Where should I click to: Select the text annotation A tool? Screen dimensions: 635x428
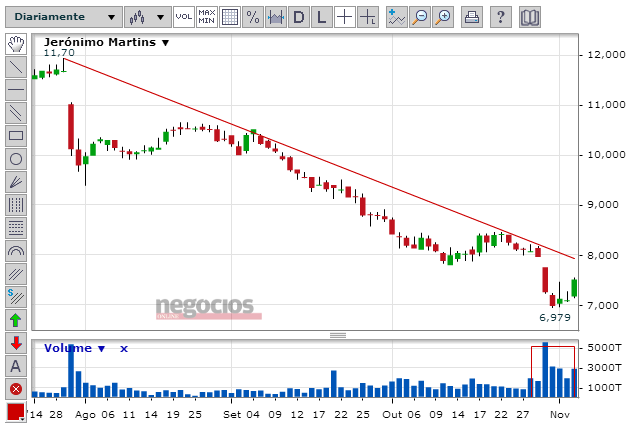pyautogui.click(x=16, y=366)
